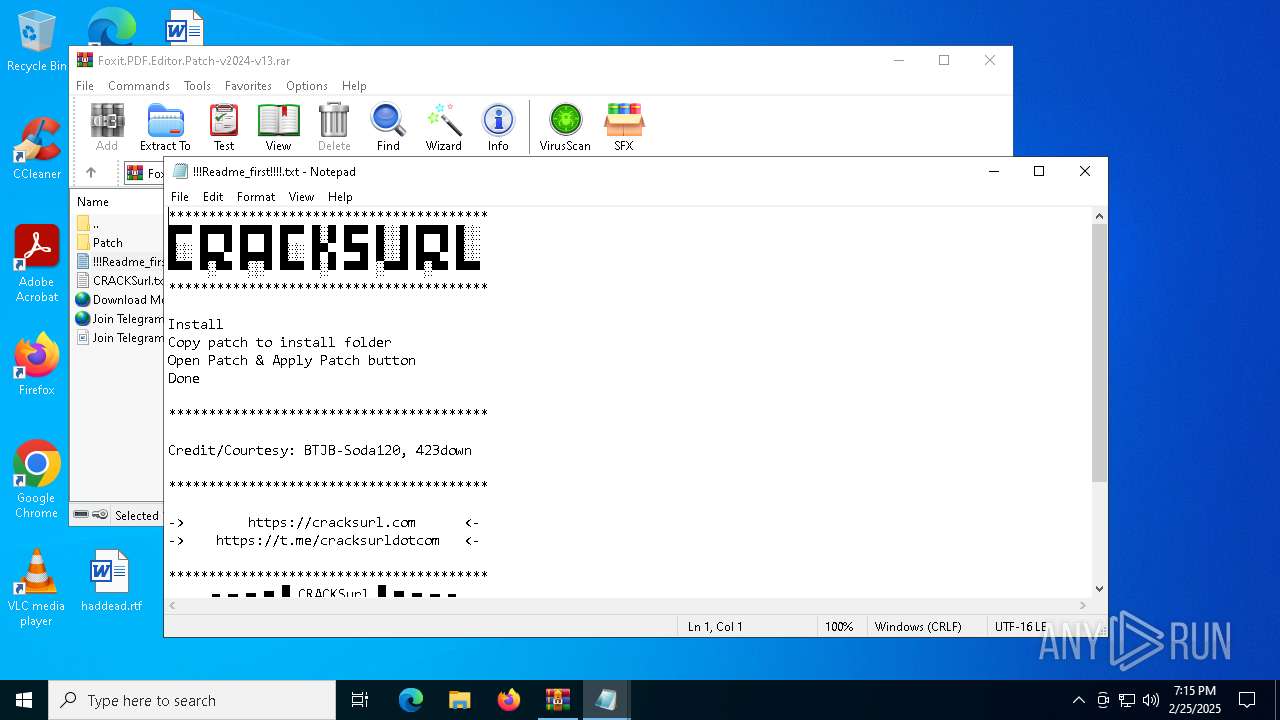Image resolution: width=1280 pixels, height=720 pixels.
Task: Open Notepad Format menu
Action: tap(256, 197)
